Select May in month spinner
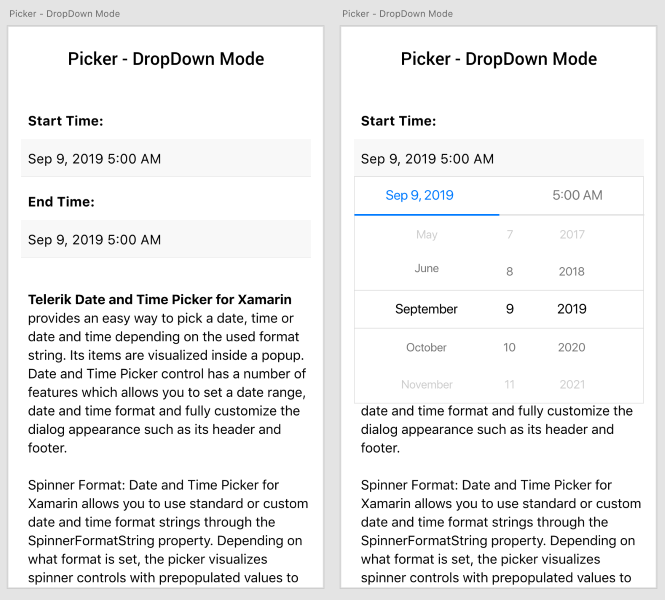Image resolution: width=665 pixels, height=600 pixels. [427, 234]
